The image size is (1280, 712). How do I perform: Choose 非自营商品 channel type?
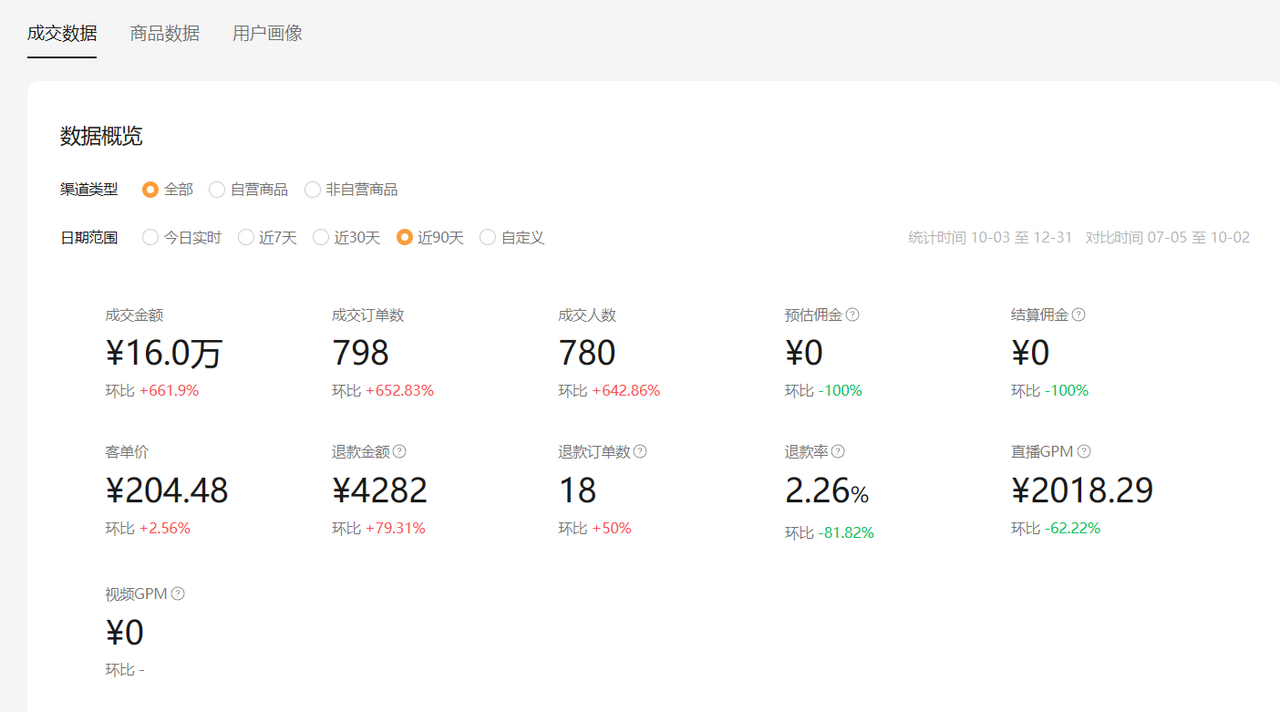[x=313, y=190]
